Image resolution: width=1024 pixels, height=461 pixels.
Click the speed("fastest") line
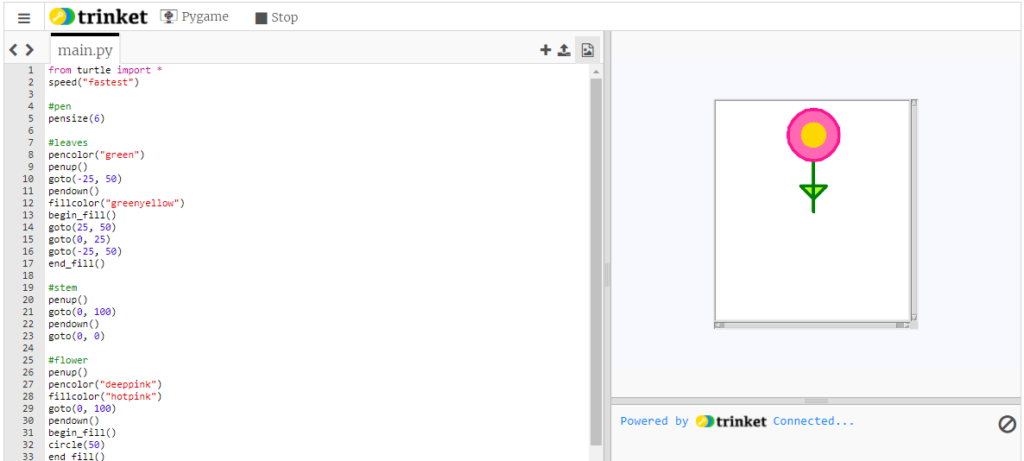tap(94, 82)
